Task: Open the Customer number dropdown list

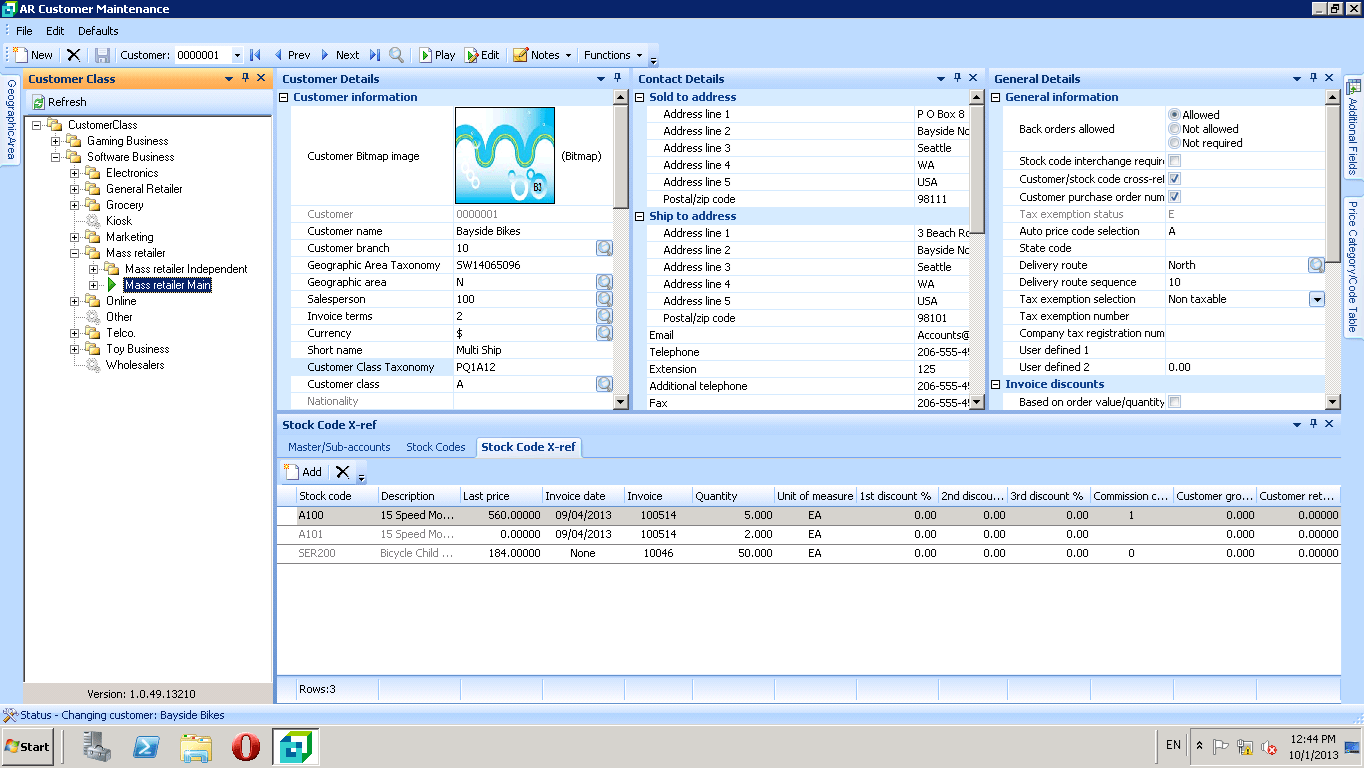Action: coord(237,55)
